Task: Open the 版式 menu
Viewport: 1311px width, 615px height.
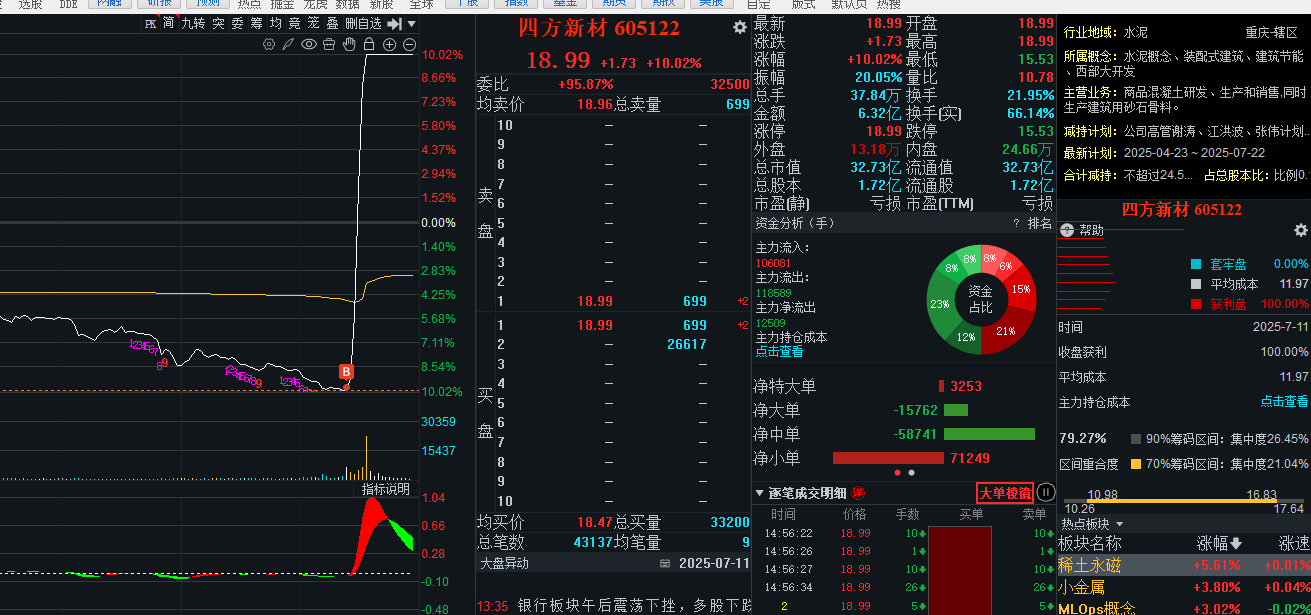Action: pos(803,5)
